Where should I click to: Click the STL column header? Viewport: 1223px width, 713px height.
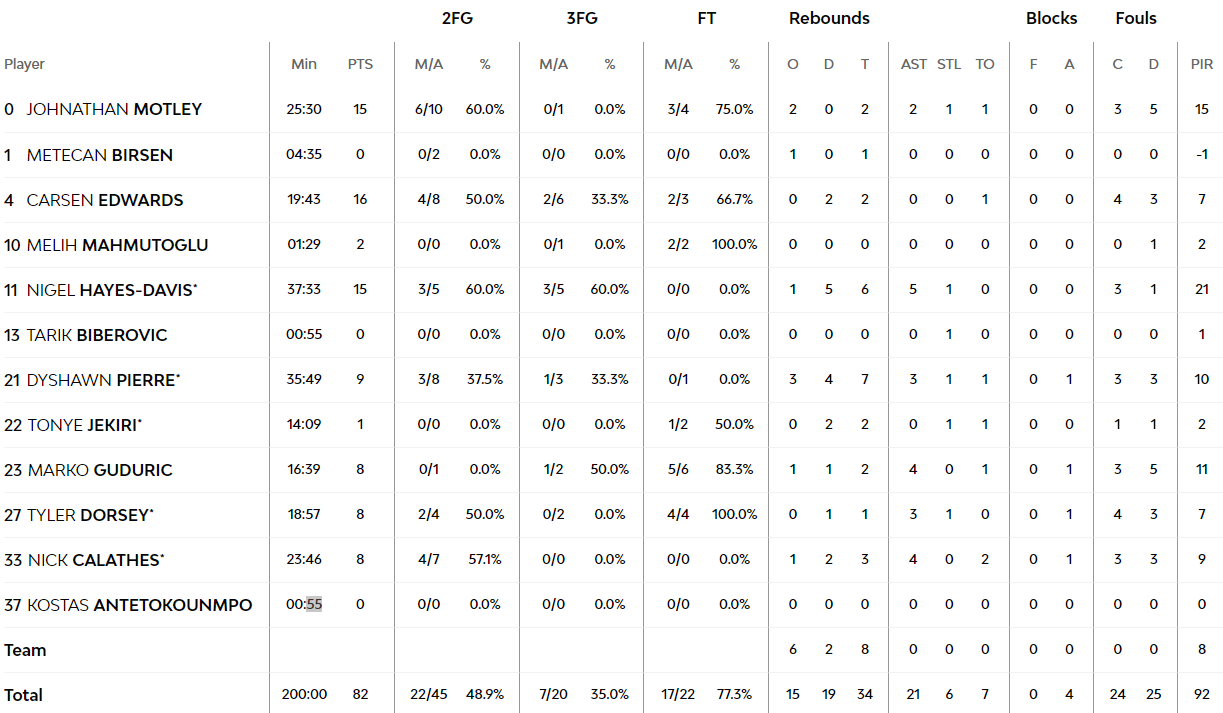coord(949,64)
